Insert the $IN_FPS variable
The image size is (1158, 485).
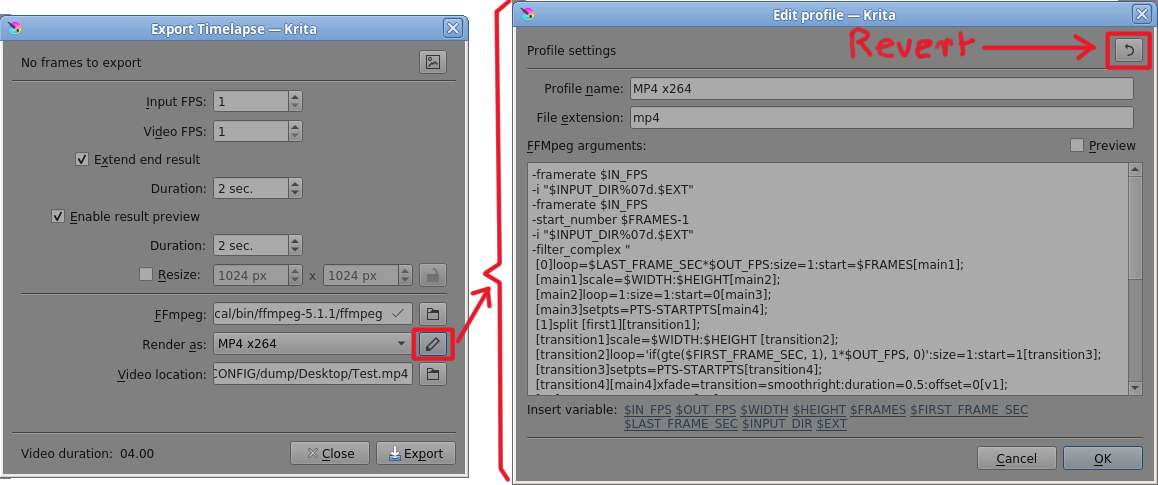(646, 410)
